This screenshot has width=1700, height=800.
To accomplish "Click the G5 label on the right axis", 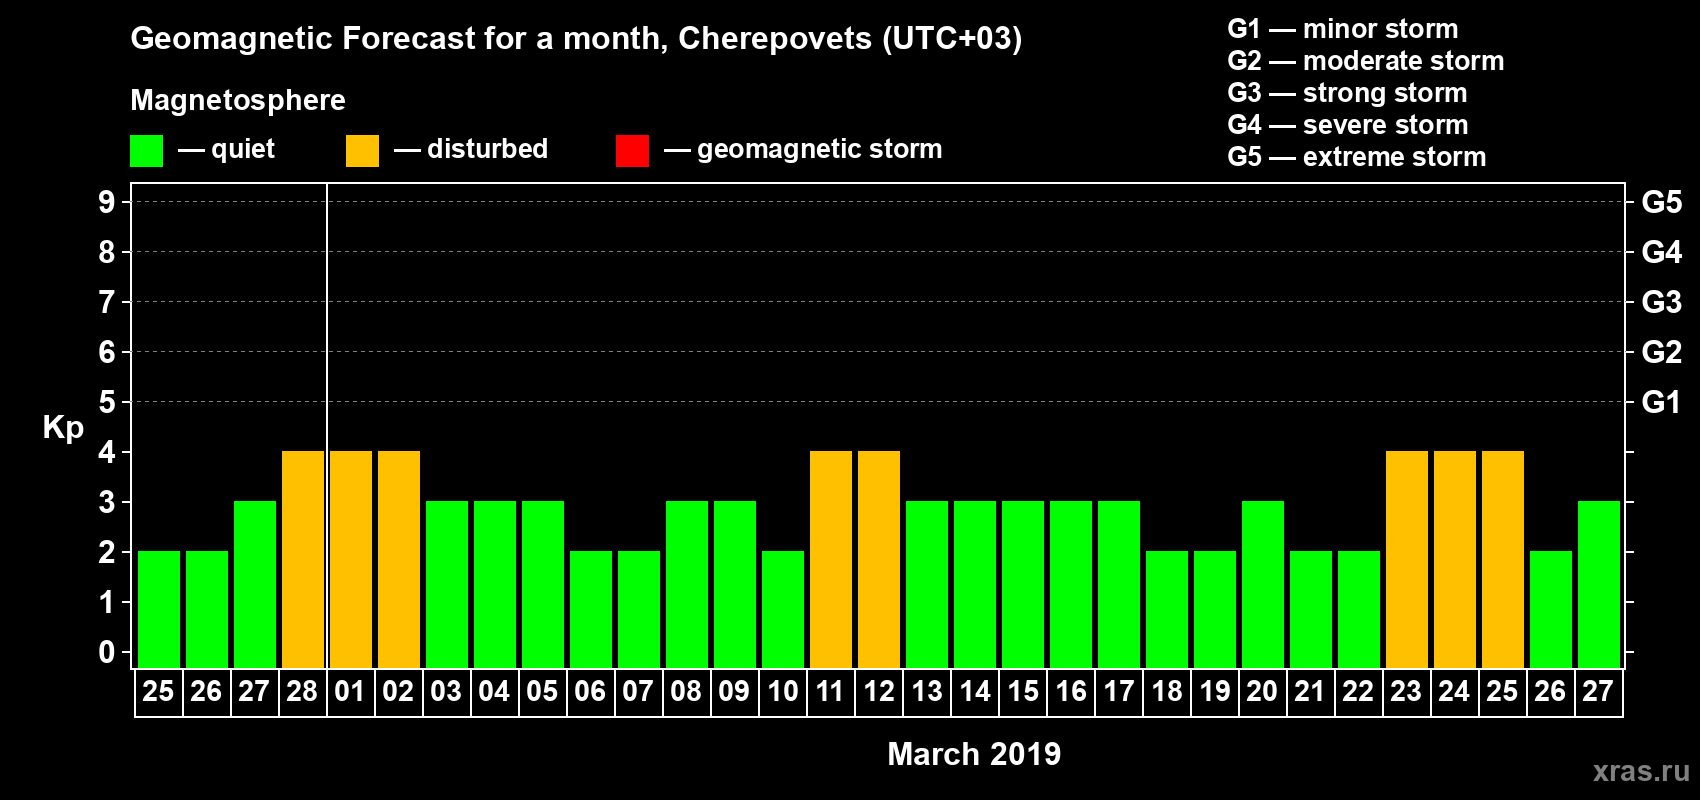I will pos(1662,202).
